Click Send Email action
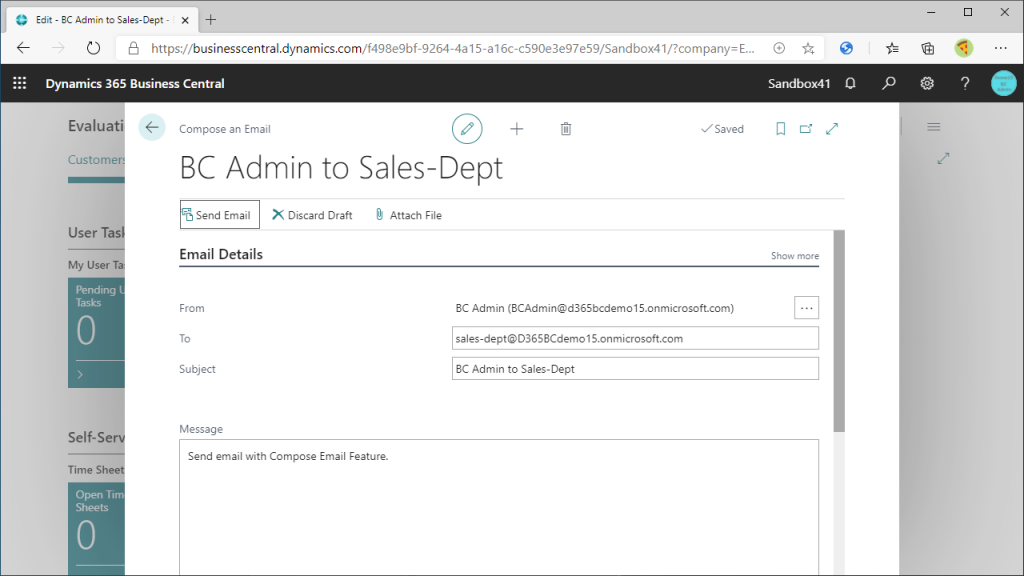Screen dimensions: 1024x576 pos(219,215)
